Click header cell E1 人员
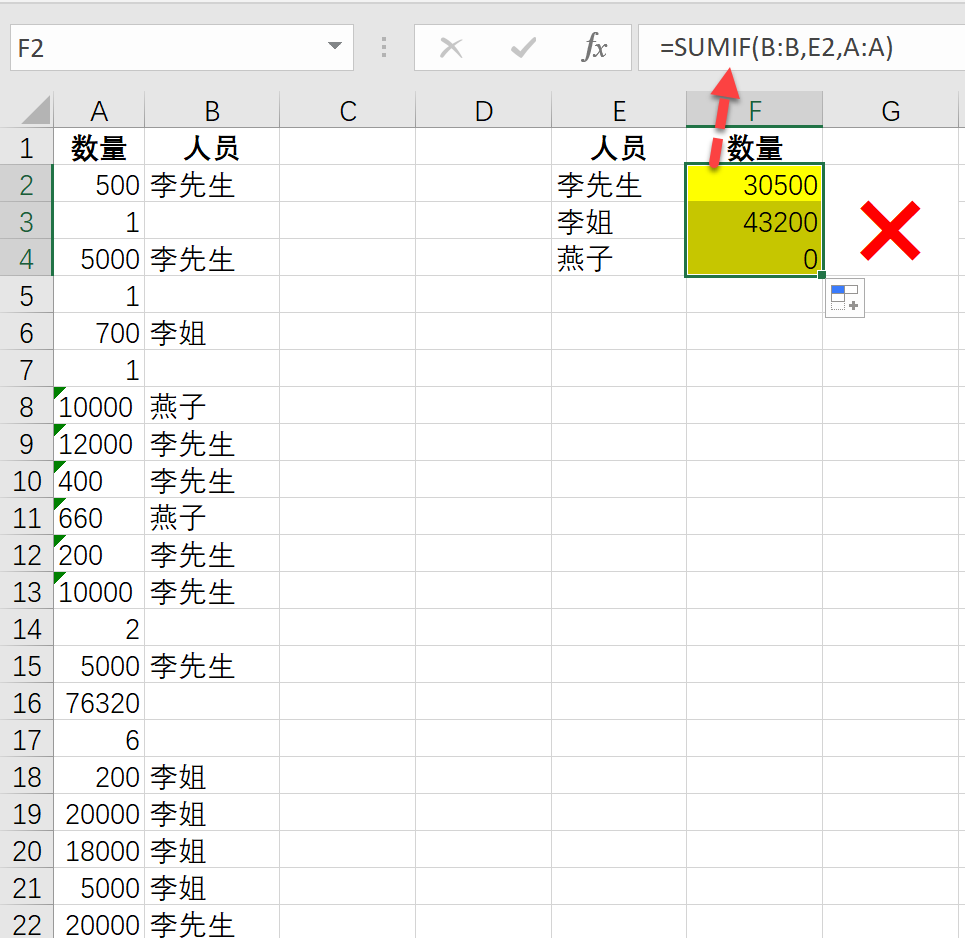Image resolution: width=965 pixels, height=938 pixels. coord(619,148)
